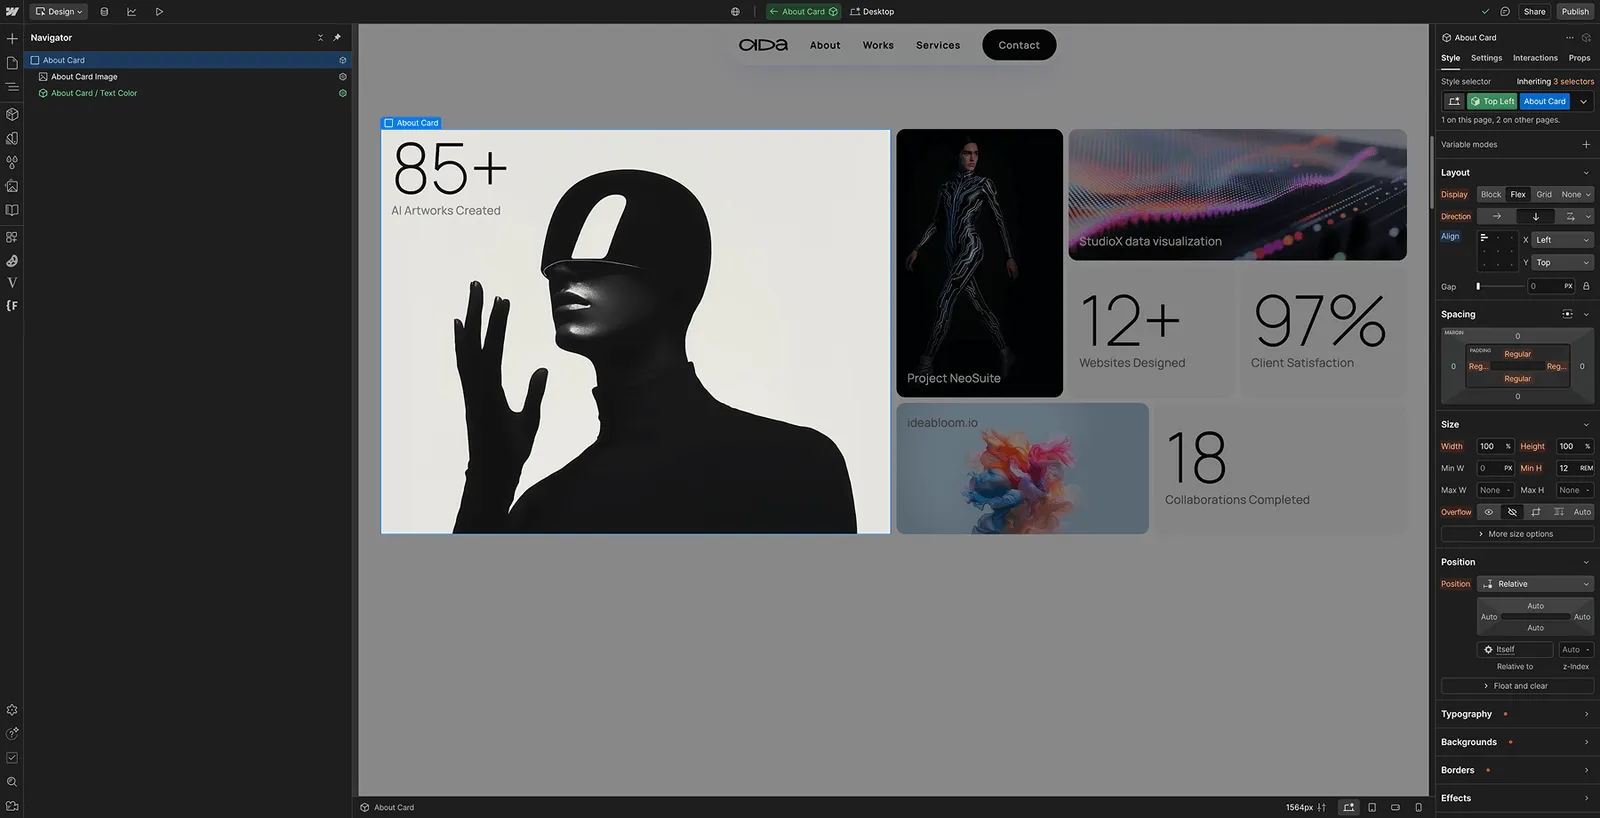Click the publish status check icon
1600x818 pixels.
coord(1486,12)
